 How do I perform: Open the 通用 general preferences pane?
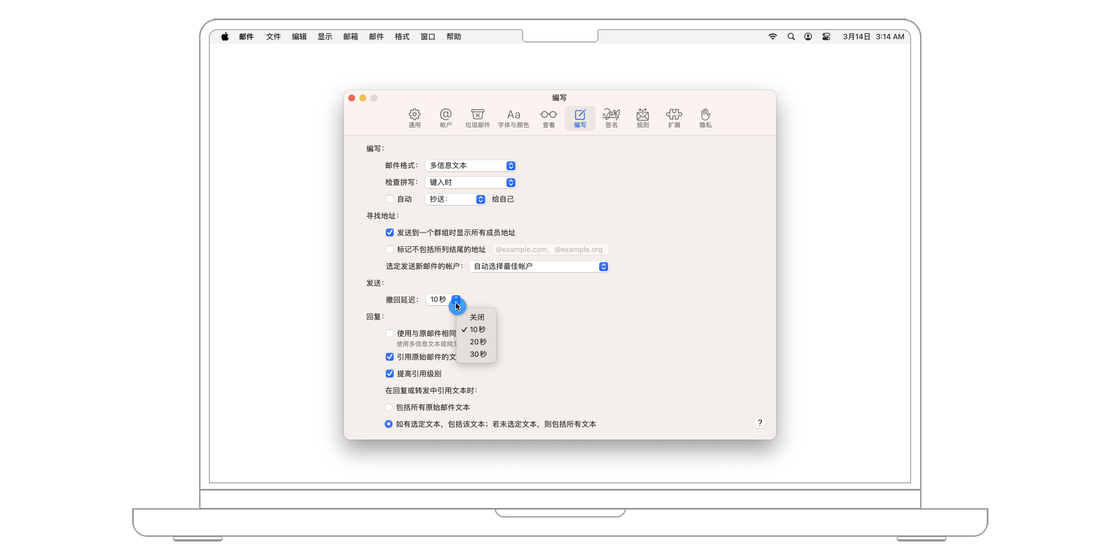414,118
